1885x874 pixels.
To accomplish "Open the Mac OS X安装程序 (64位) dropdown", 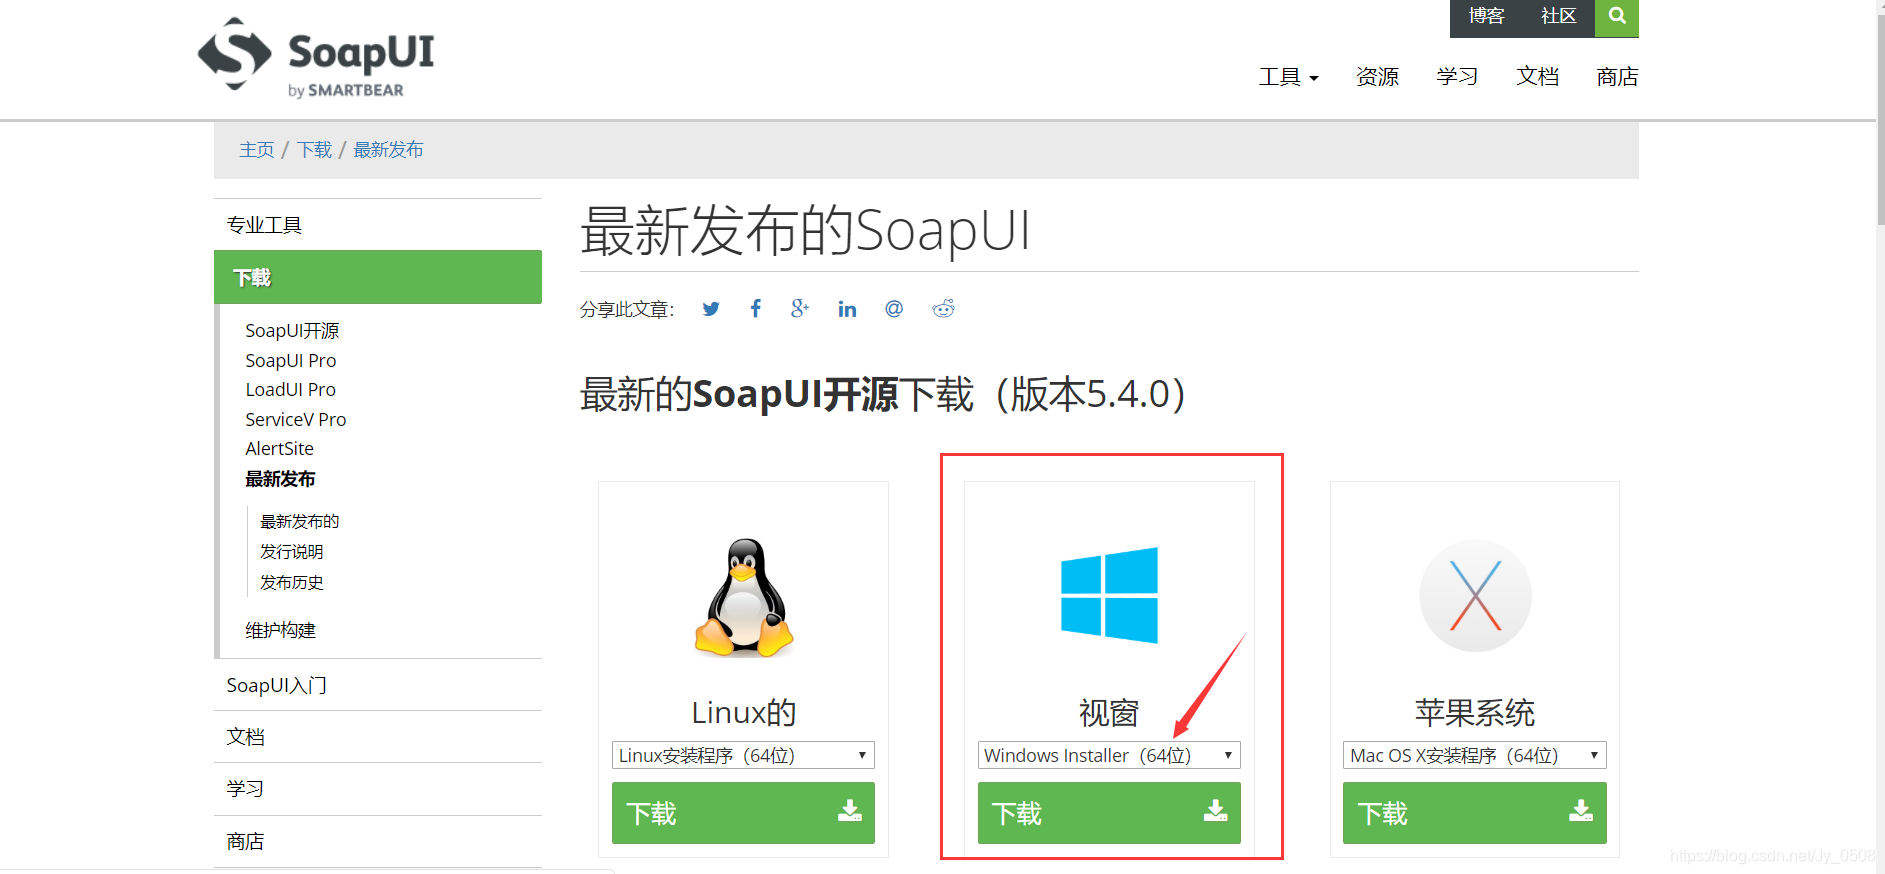I will 1475,755.
